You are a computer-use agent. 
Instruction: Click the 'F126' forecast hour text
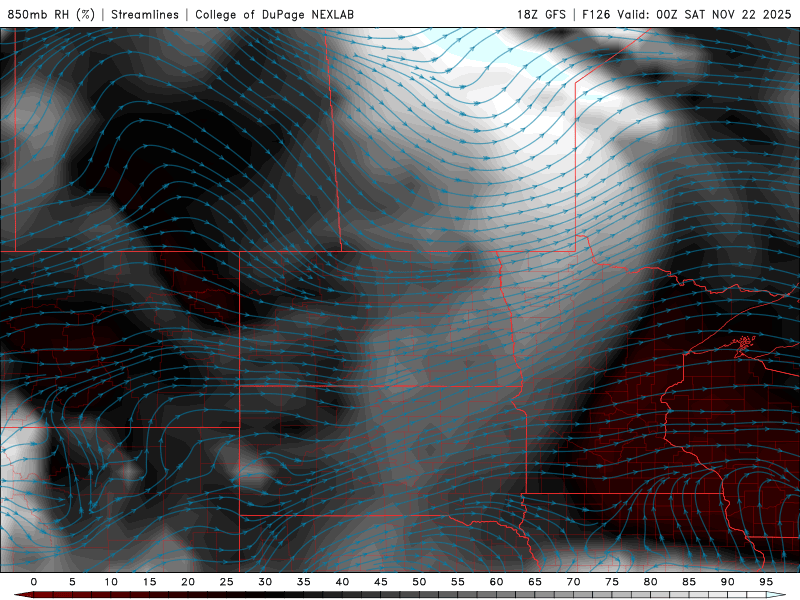pyautogui.click(x=596, y=14)
